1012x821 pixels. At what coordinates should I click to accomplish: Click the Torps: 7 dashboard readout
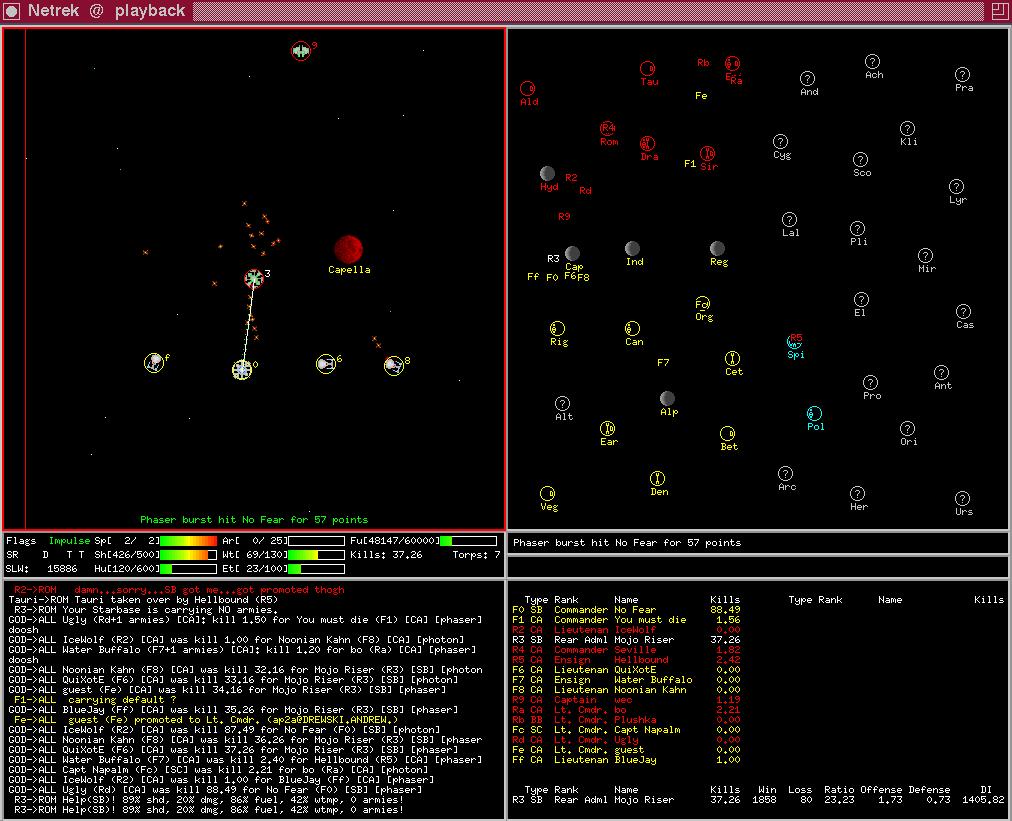tap(476, 555)
